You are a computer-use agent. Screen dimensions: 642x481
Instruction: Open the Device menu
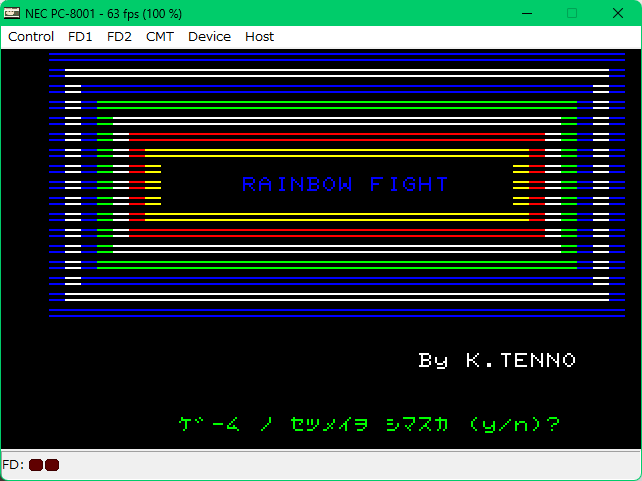coord(209,37)
